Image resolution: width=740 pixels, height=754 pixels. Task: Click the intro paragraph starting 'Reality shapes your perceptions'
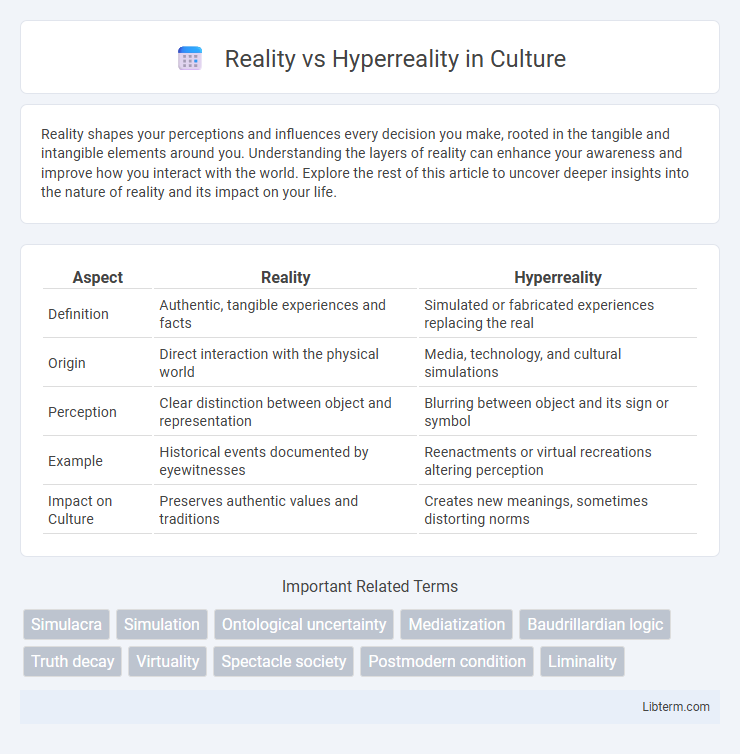tap(365, 163)
